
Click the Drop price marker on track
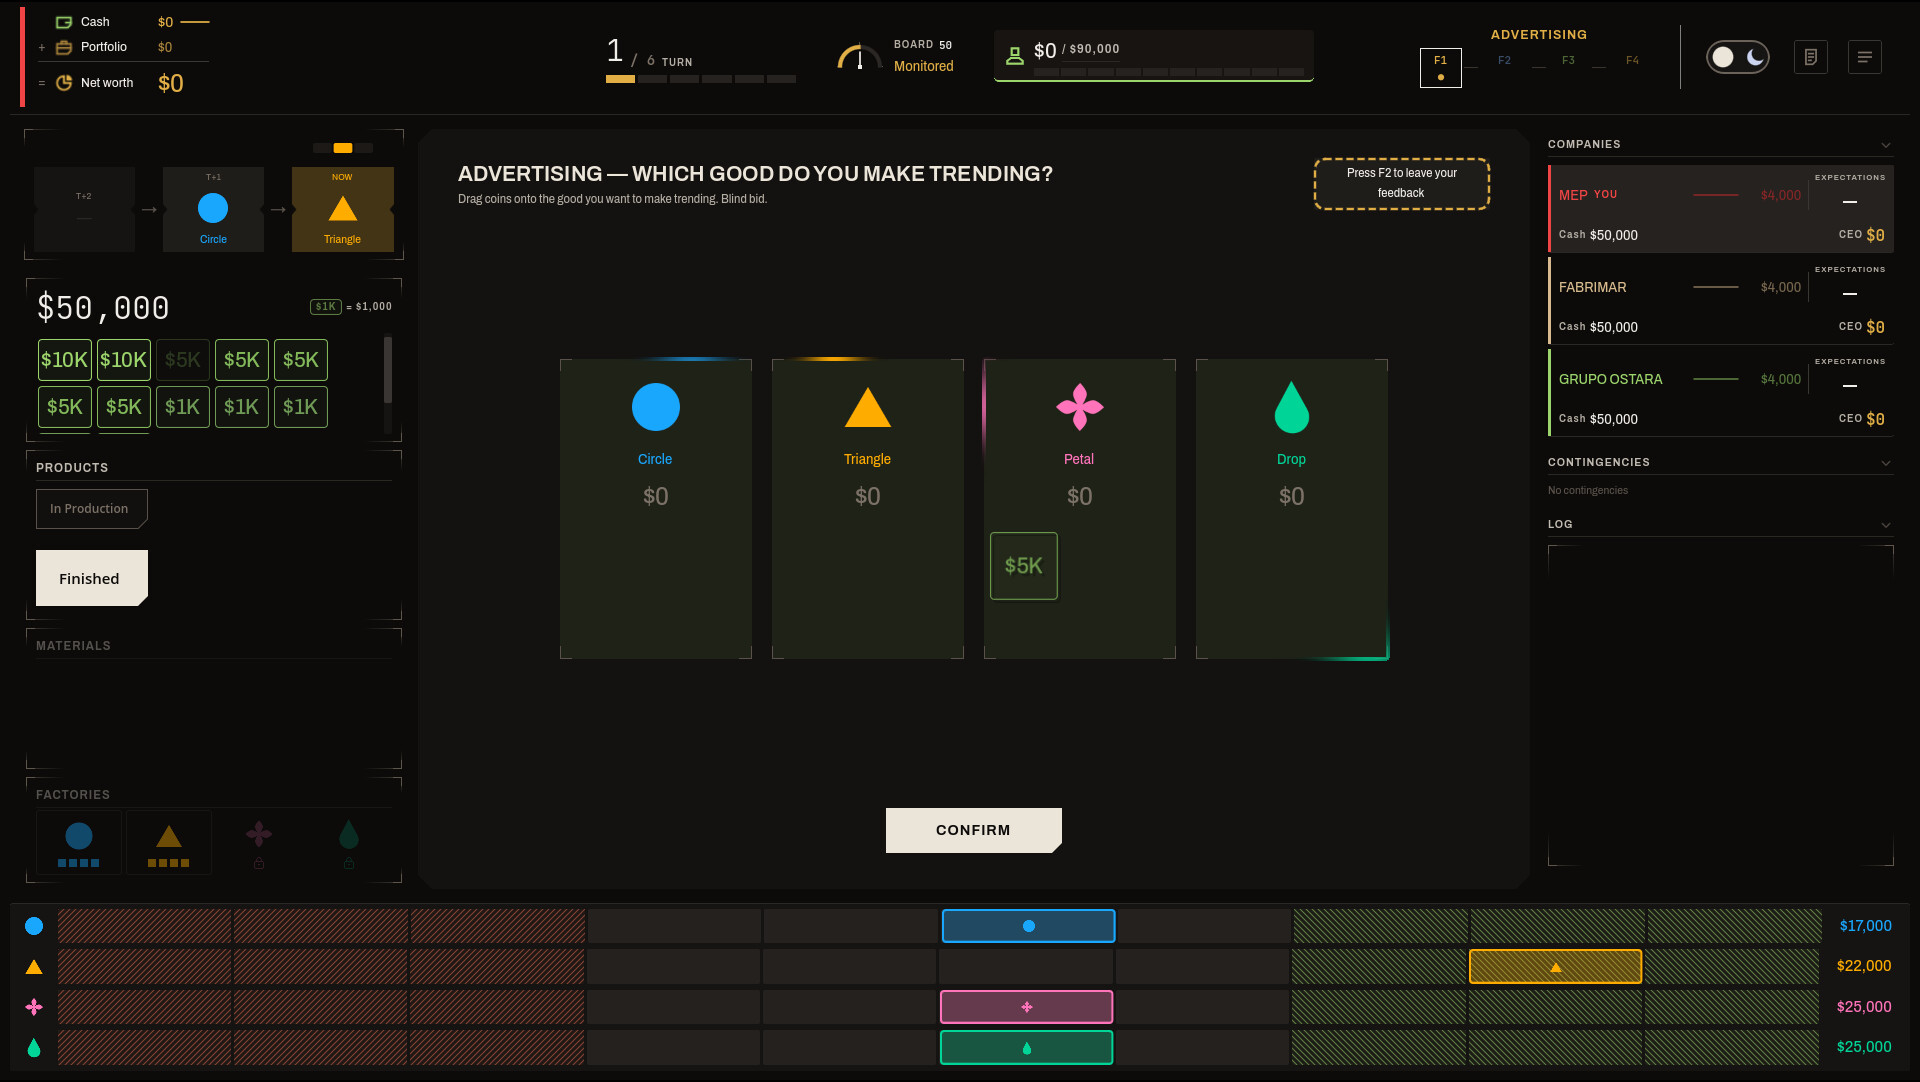[x=1027, y=1047]
